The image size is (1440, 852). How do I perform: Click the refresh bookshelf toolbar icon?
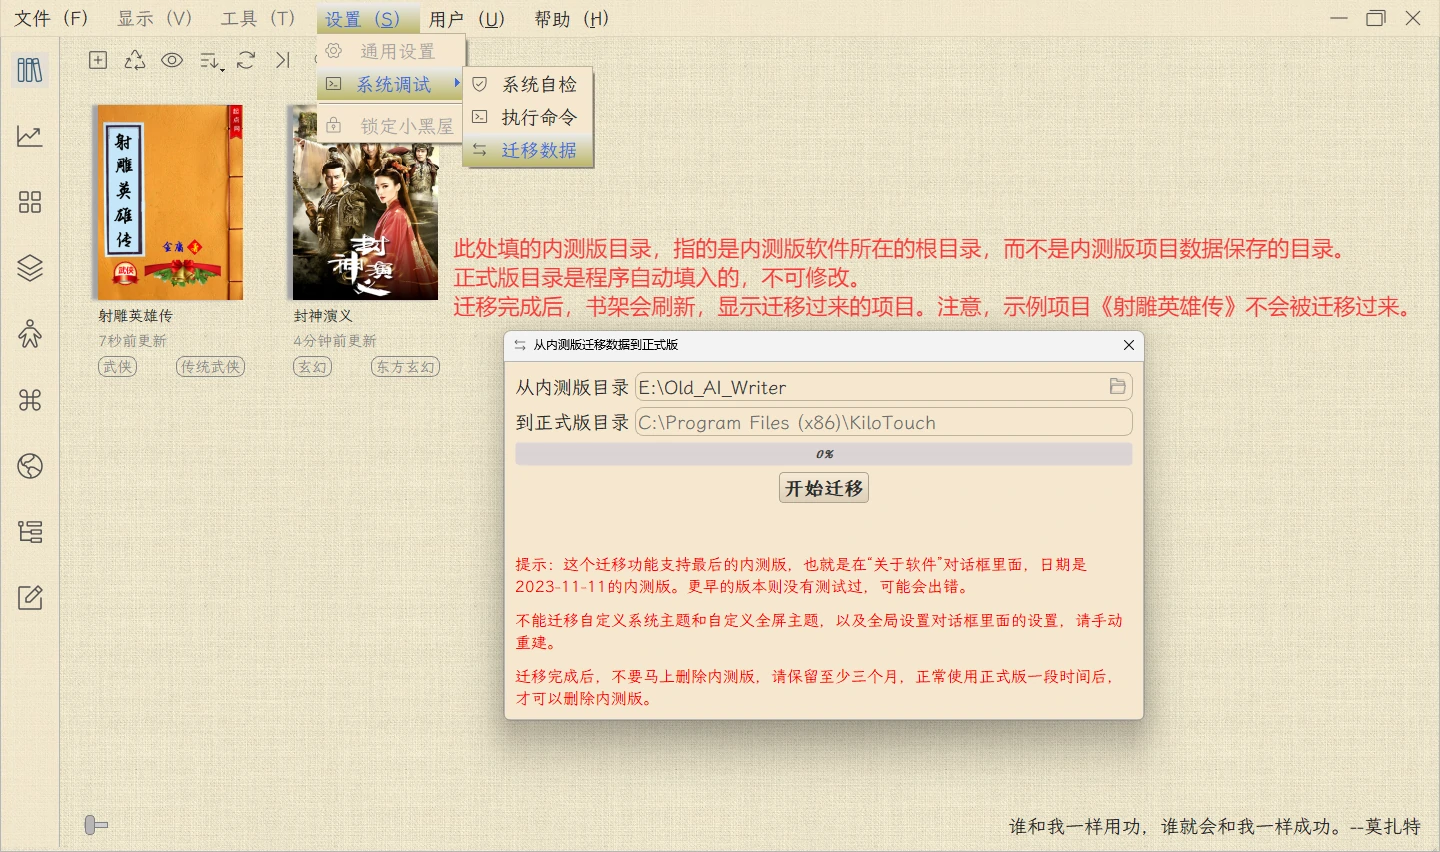pyautogui.click(x=246, y=60)
